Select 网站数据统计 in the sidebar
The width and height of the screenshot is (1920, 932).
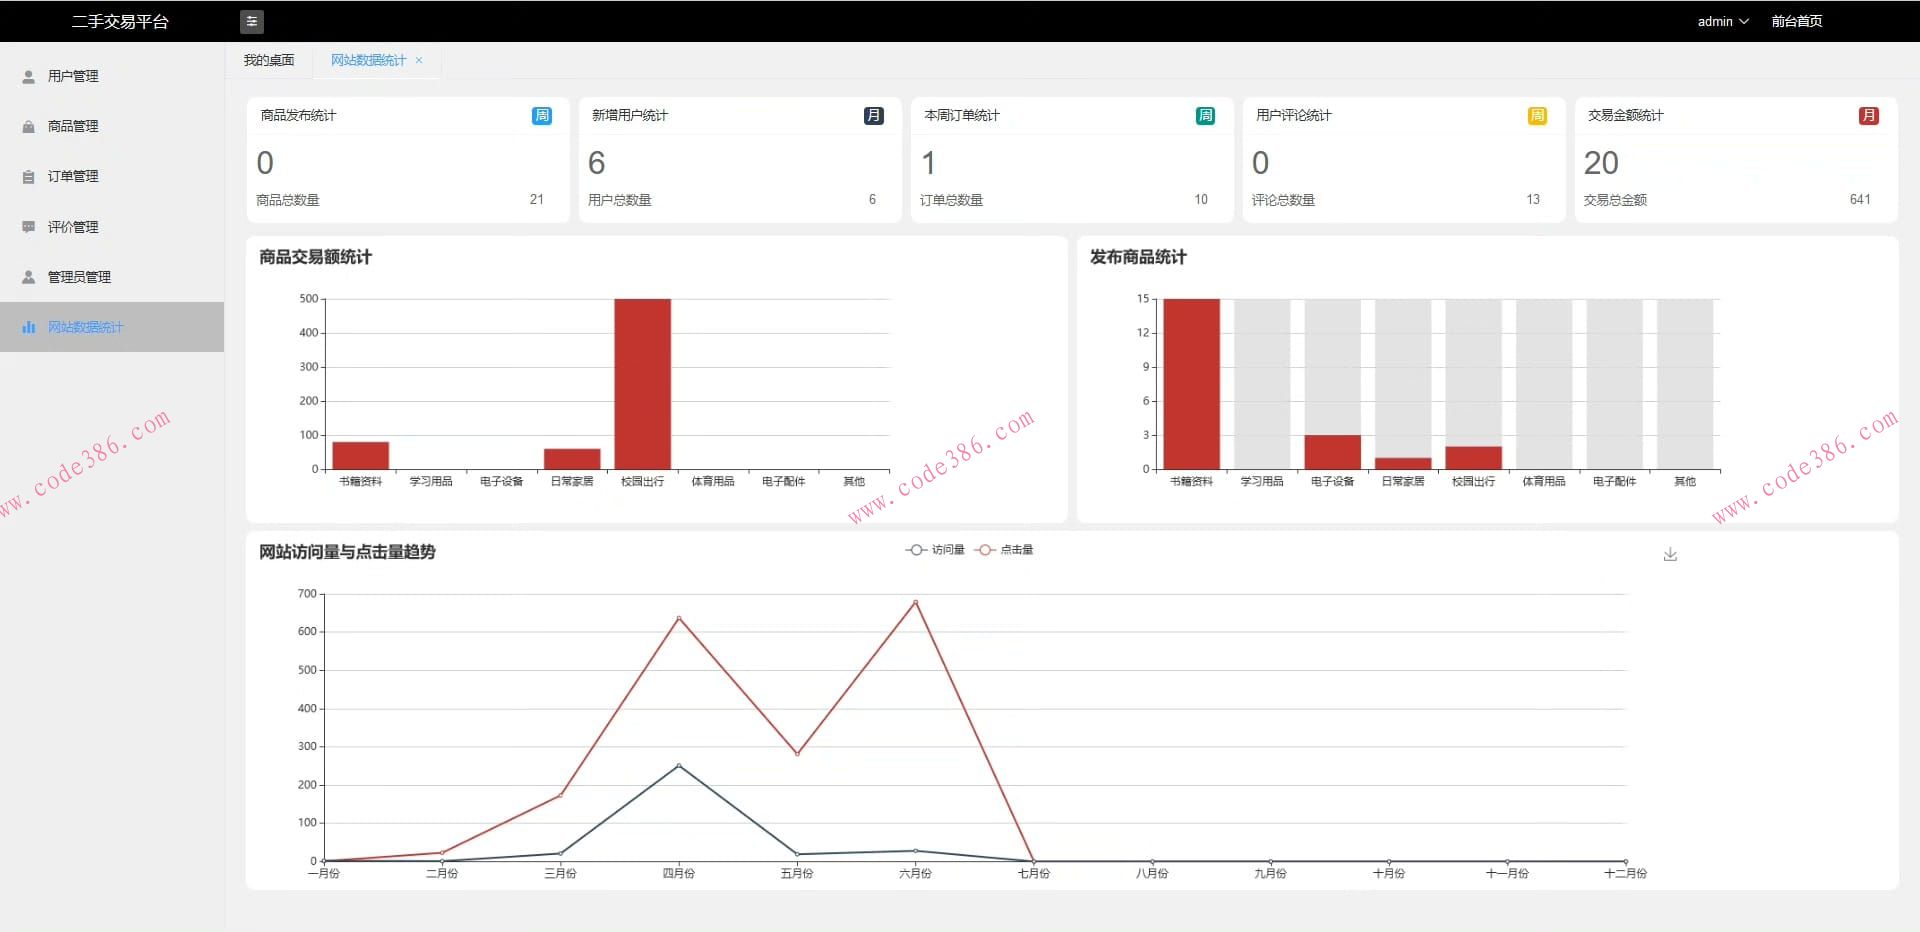(x=85, y=327)
